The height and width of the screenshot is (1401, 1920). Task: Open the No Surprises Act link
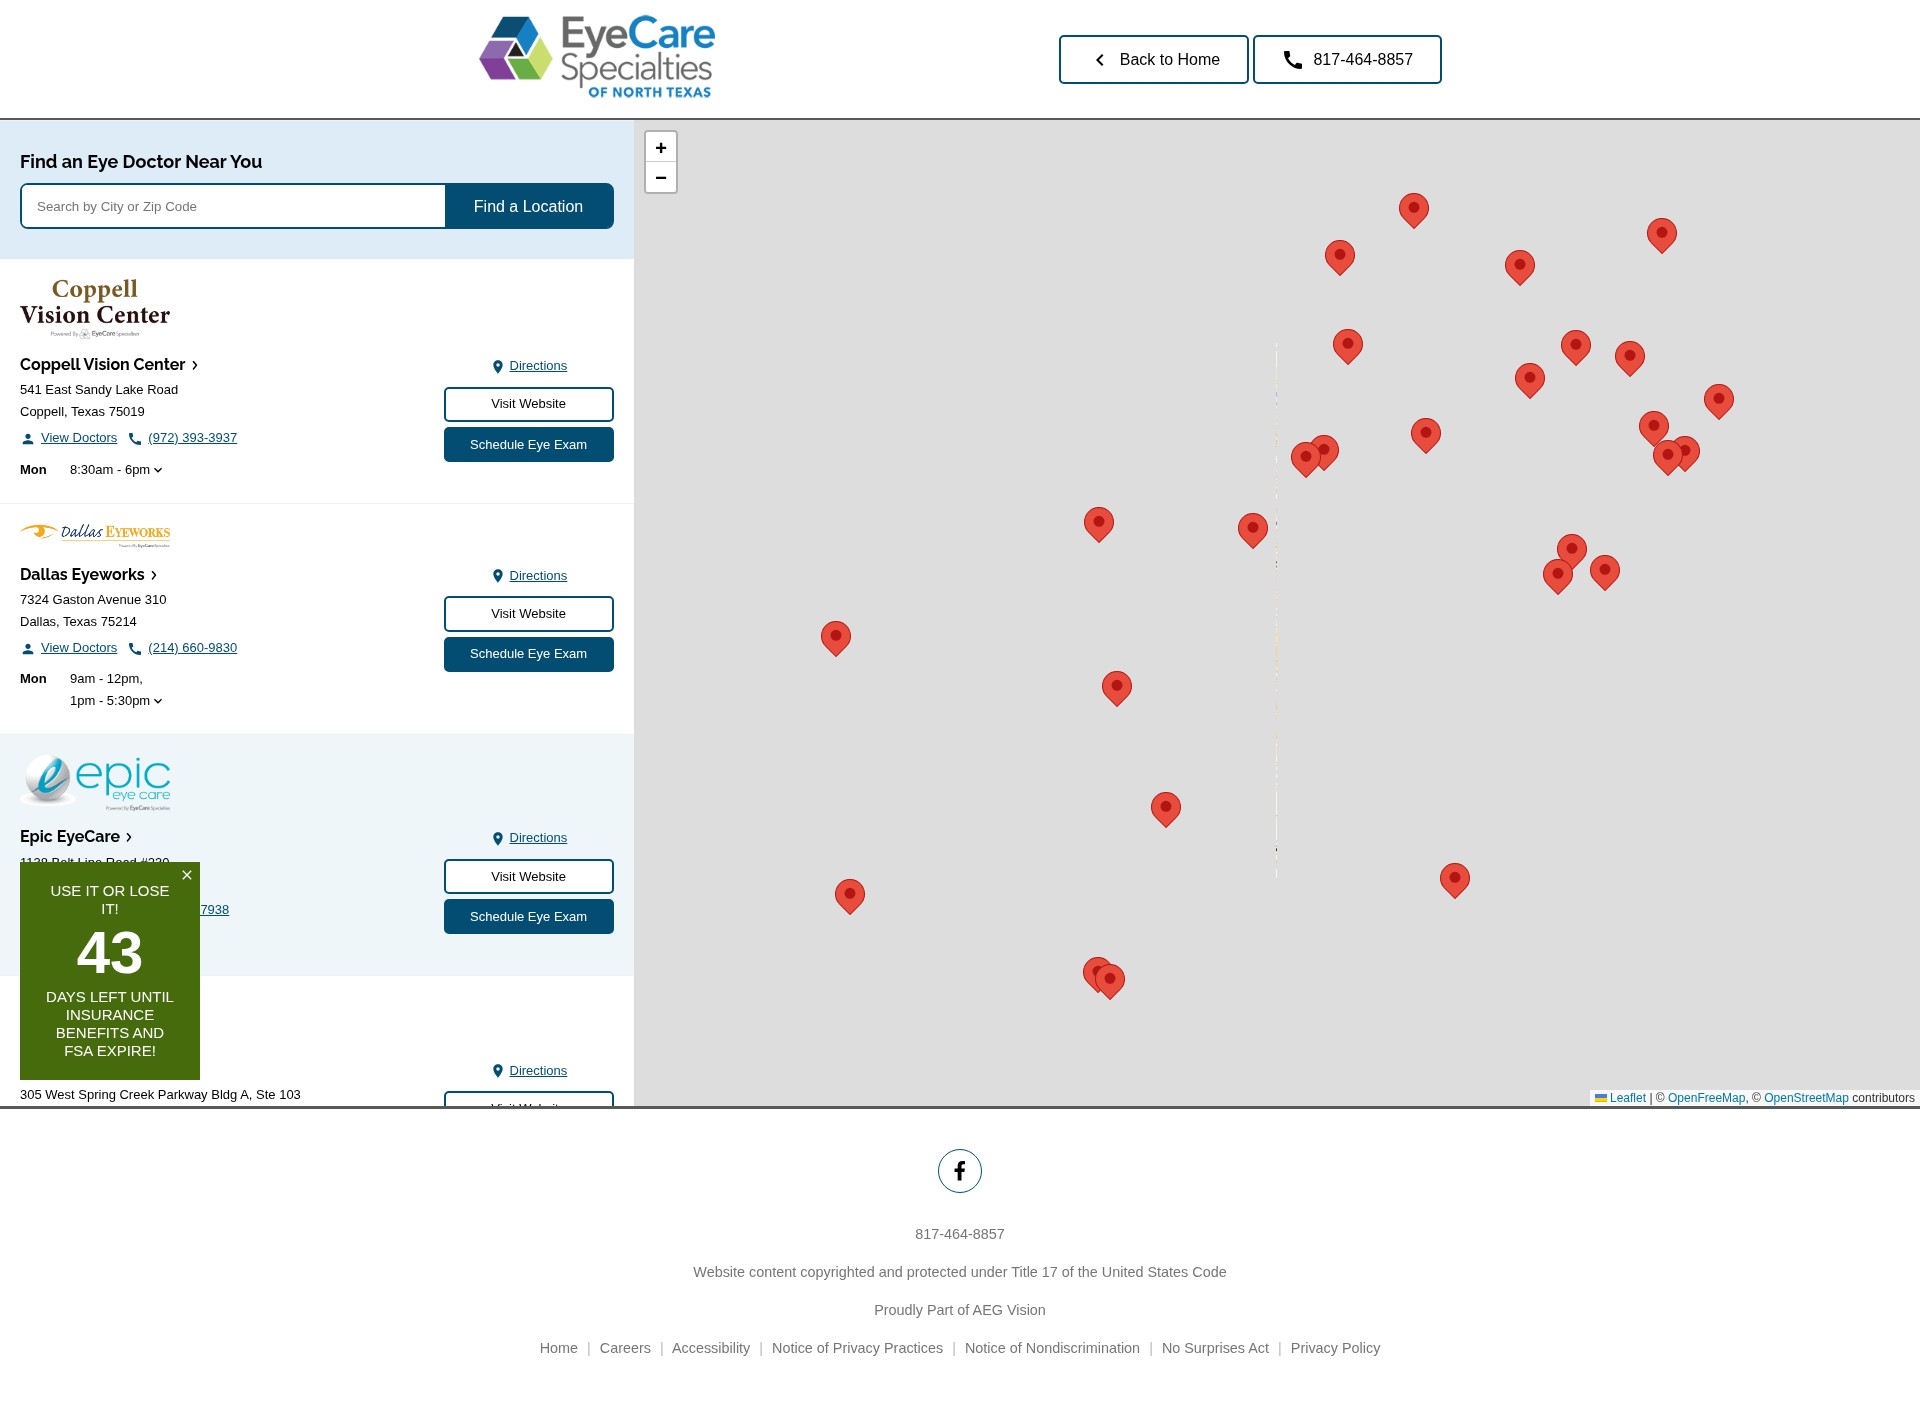1215,1348
